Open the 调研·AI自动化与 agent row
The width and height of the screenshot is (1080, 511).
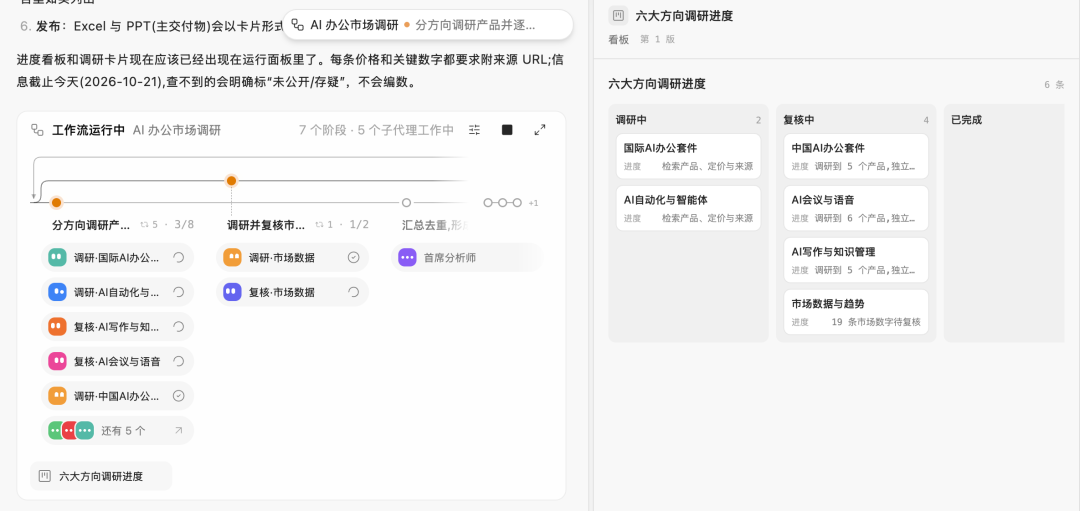pyautogui.click(x=118, y=292)
